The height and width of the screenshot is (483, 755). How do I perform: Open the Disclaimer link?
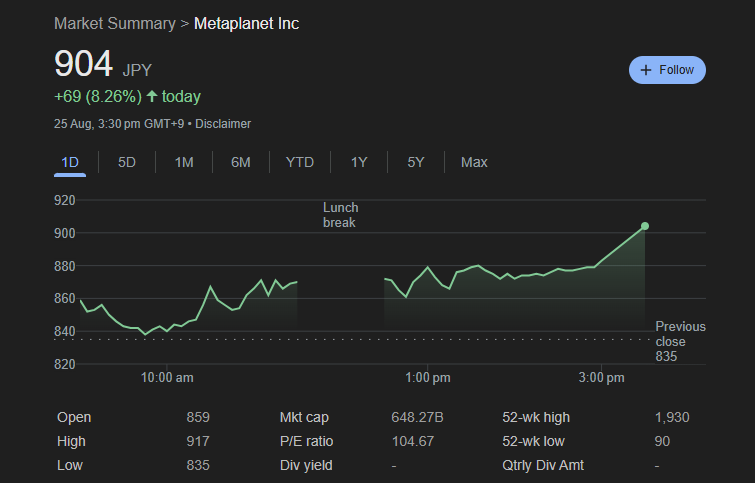click(x=223, y=124)
